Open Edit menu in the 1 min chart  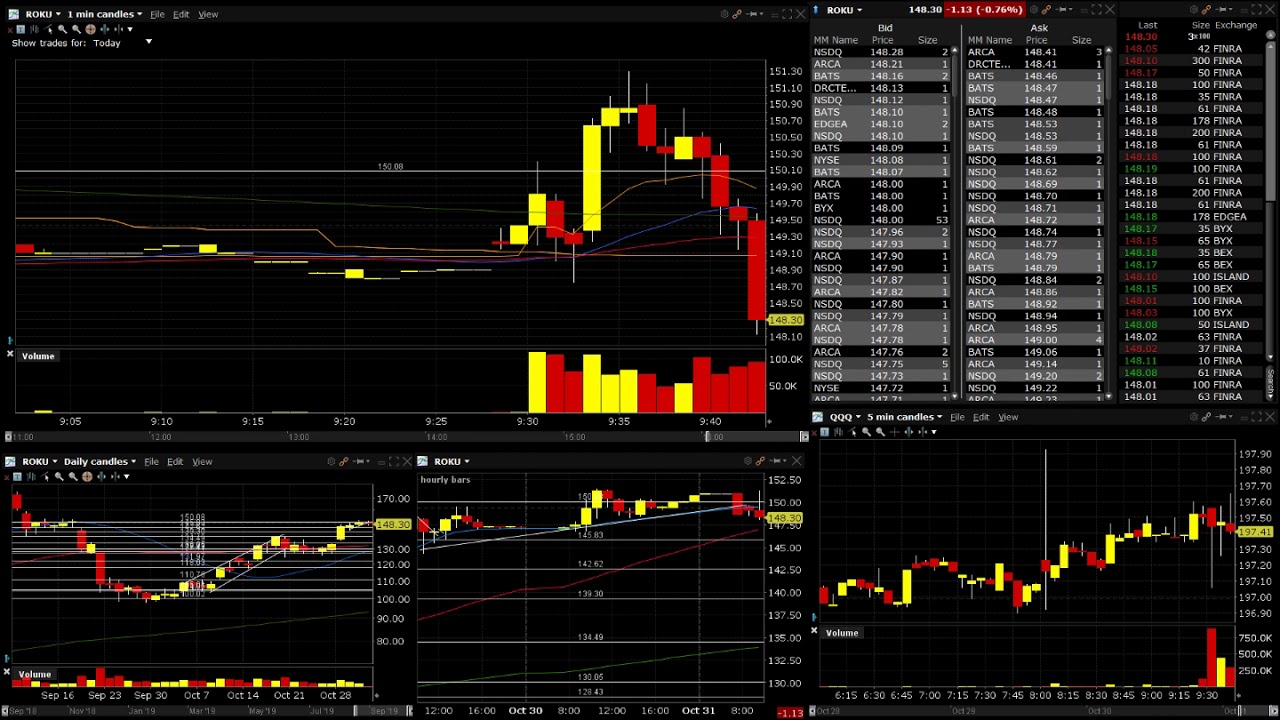pyautogui.click(x=181, y=14)
